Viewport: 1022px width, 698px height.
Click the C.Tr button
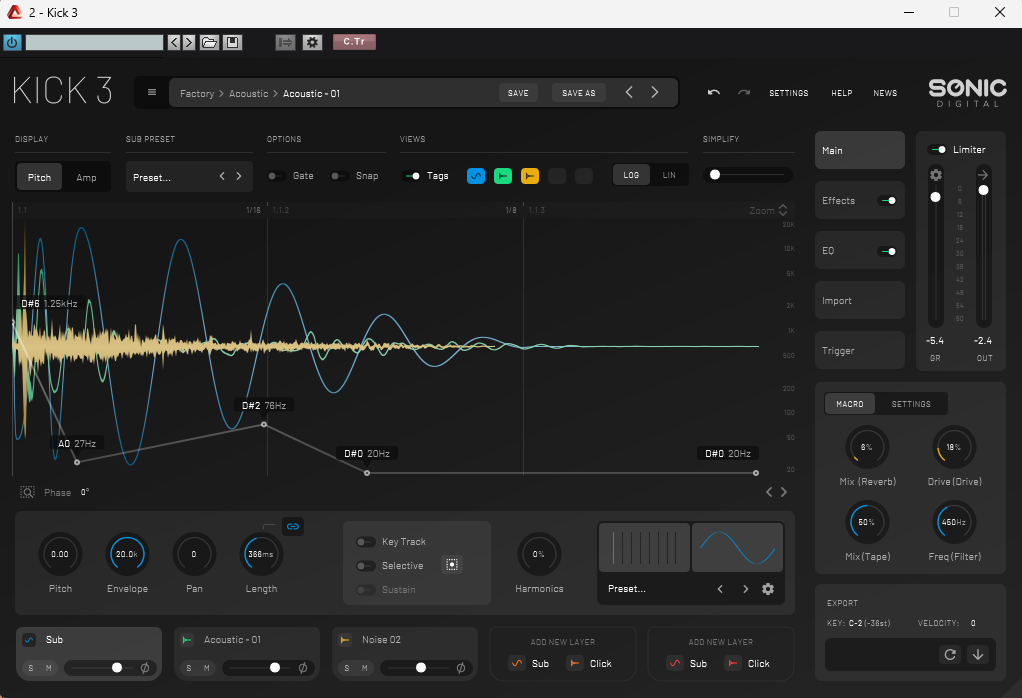coord(355,42)
